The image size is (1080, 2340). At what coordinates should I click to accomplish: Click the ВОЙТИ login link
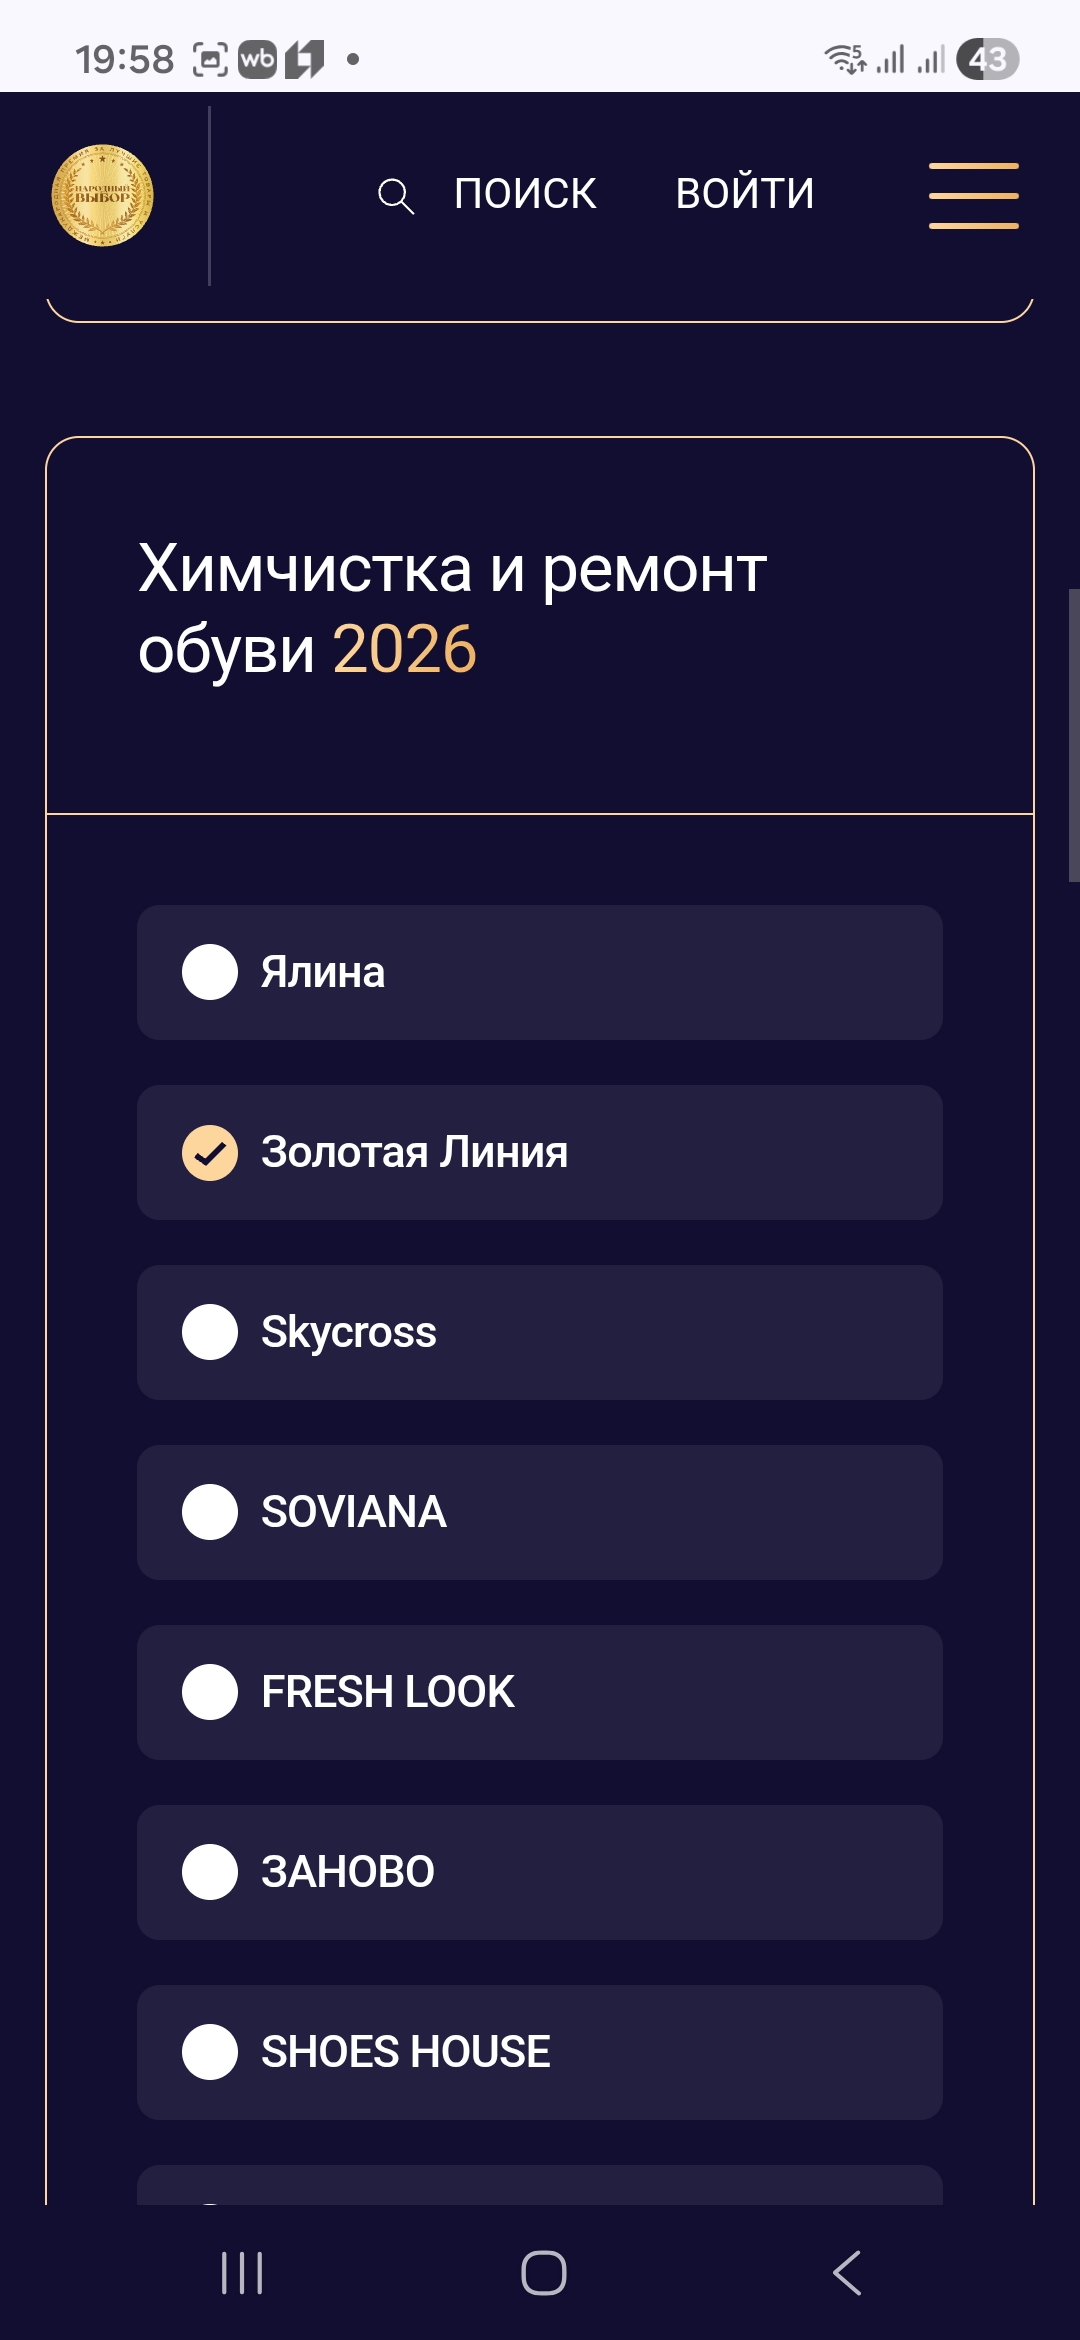click(x=745, y=194)
